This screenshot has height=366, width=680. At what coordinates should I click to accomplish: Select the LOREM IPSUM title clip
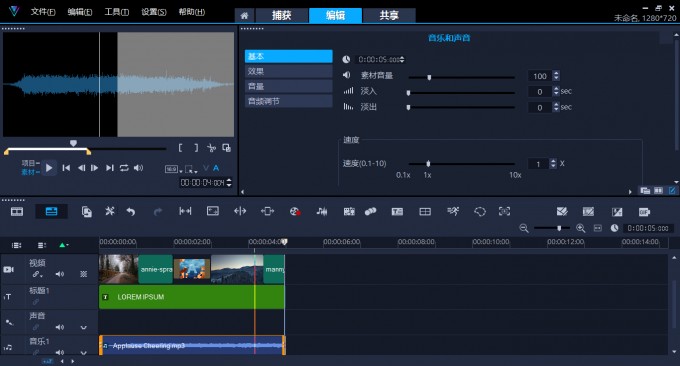pyautogui.click(x=192, y=297)
